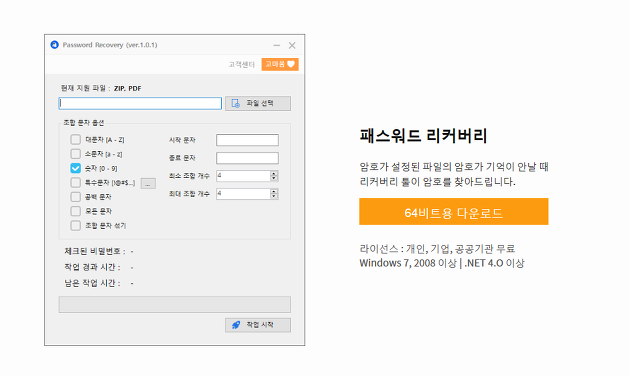
Task: Click the 시작 문자 input field
Action: tap(247, 140)
